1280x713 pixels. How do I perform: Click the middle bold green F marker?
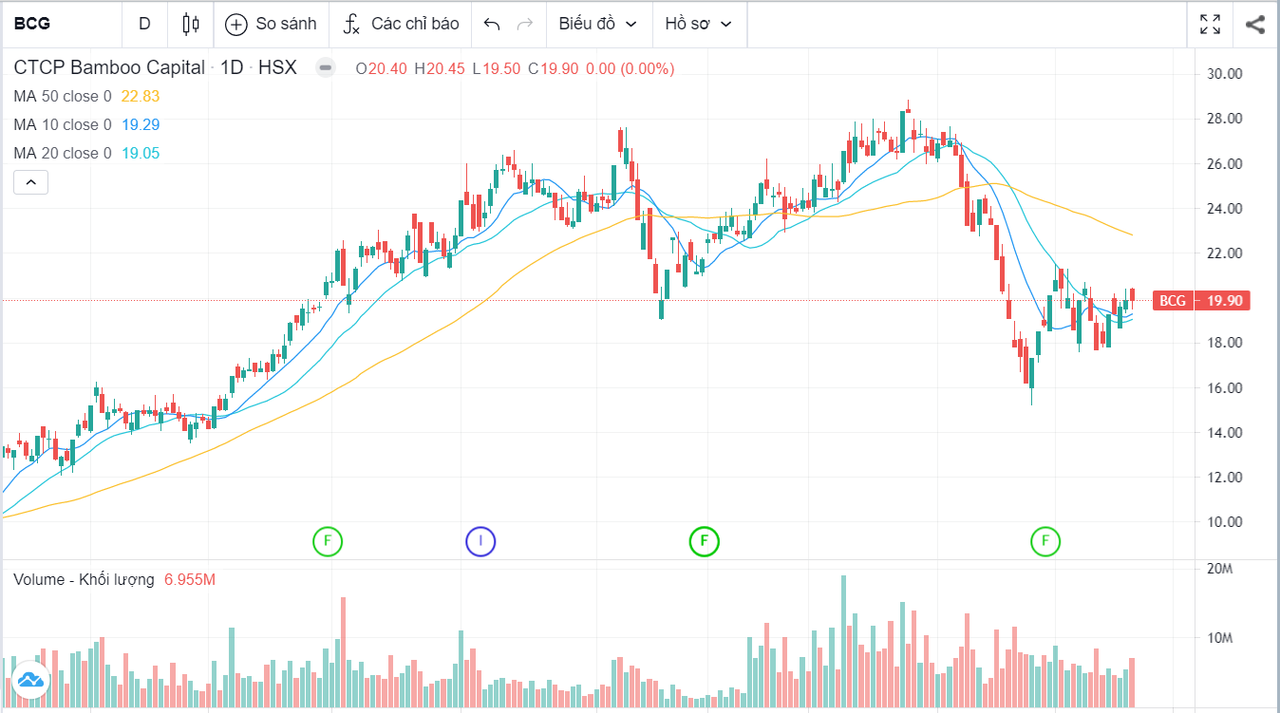pyautogui.click(x=704, y=542)
